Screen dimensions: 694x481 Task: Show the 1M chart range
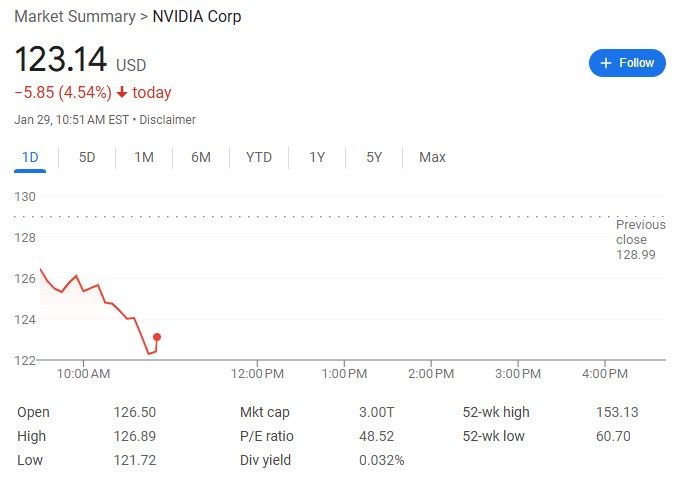tap(144, 157)
